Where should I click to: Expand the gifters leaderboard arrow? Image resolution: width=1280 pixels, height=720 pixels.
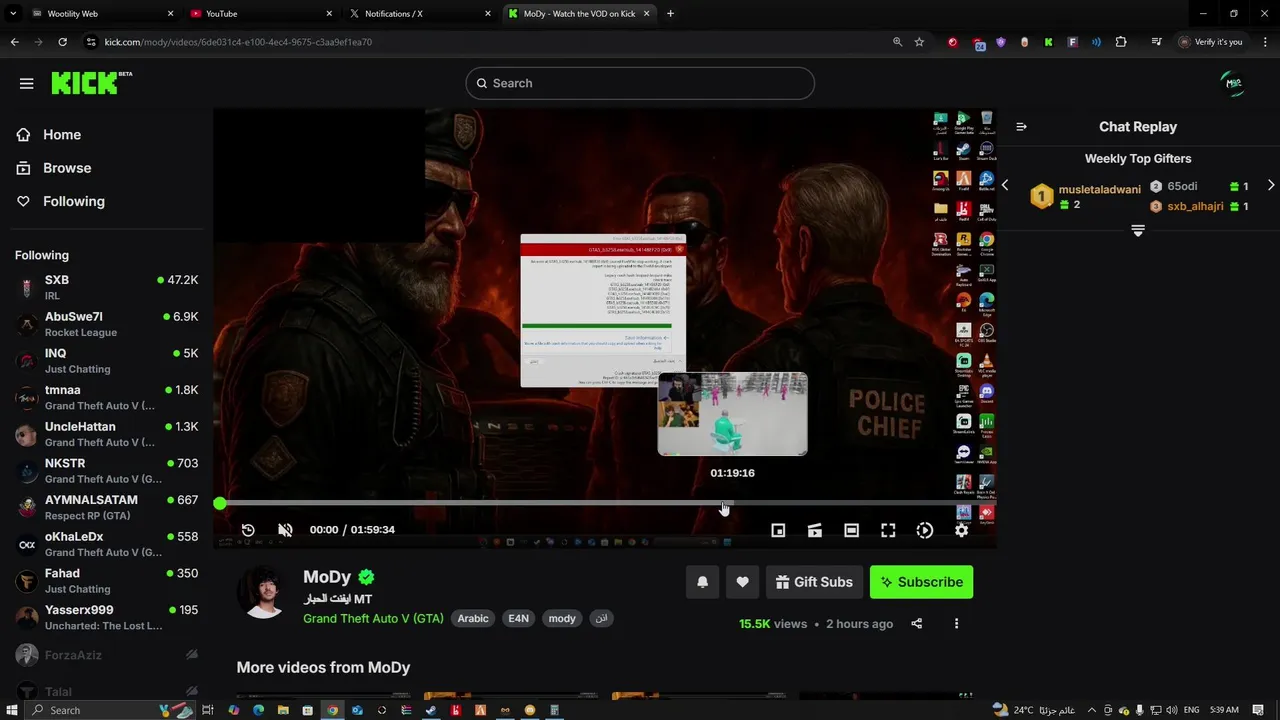(x=1138, y=231)
